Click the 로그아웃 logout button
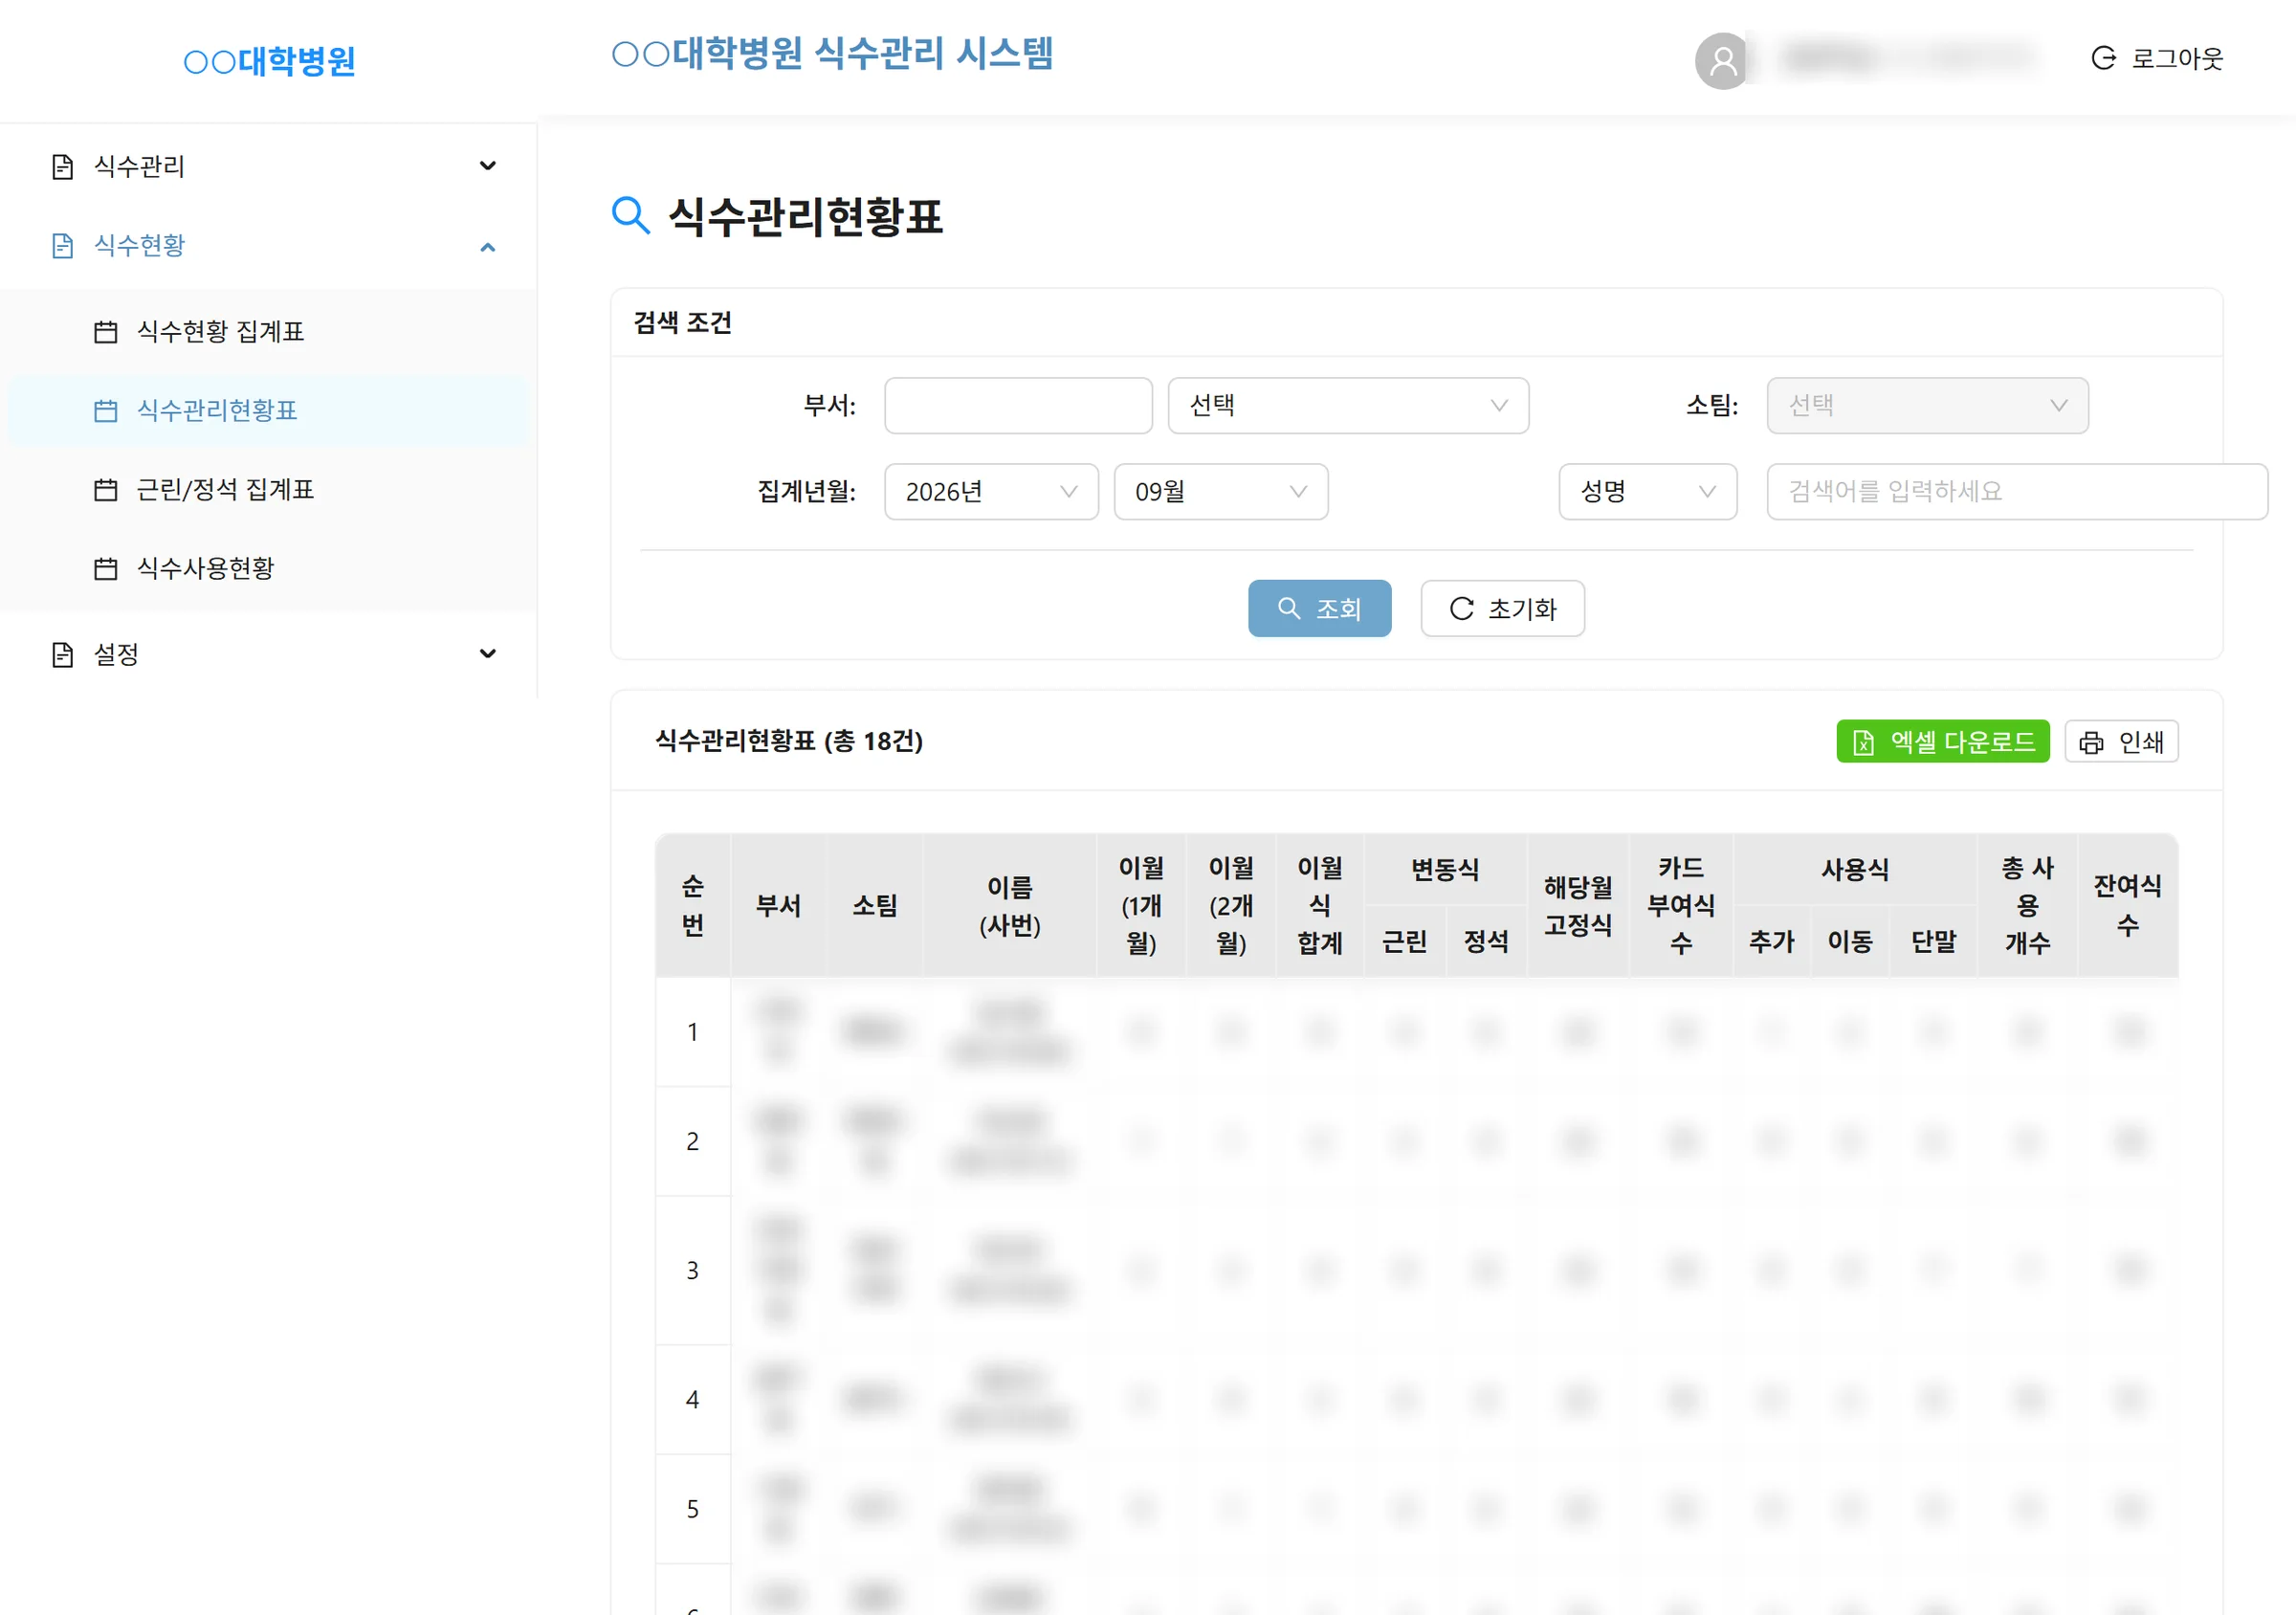Image resolution: width=2296 pixels, height=1615 pixels. (x=2157, y=58)
